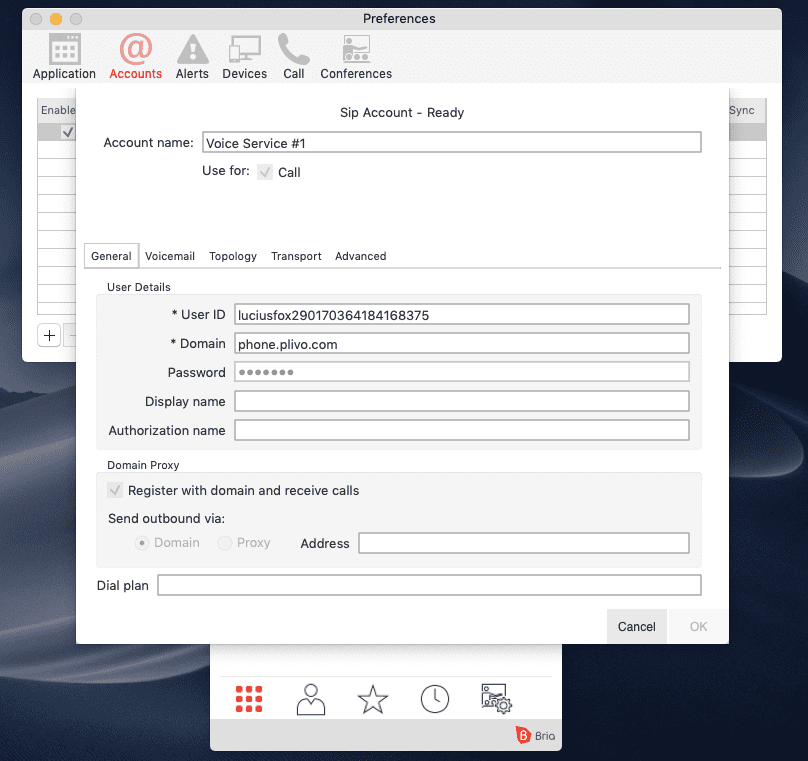Show the contacts list in Bria

[311, 699]
